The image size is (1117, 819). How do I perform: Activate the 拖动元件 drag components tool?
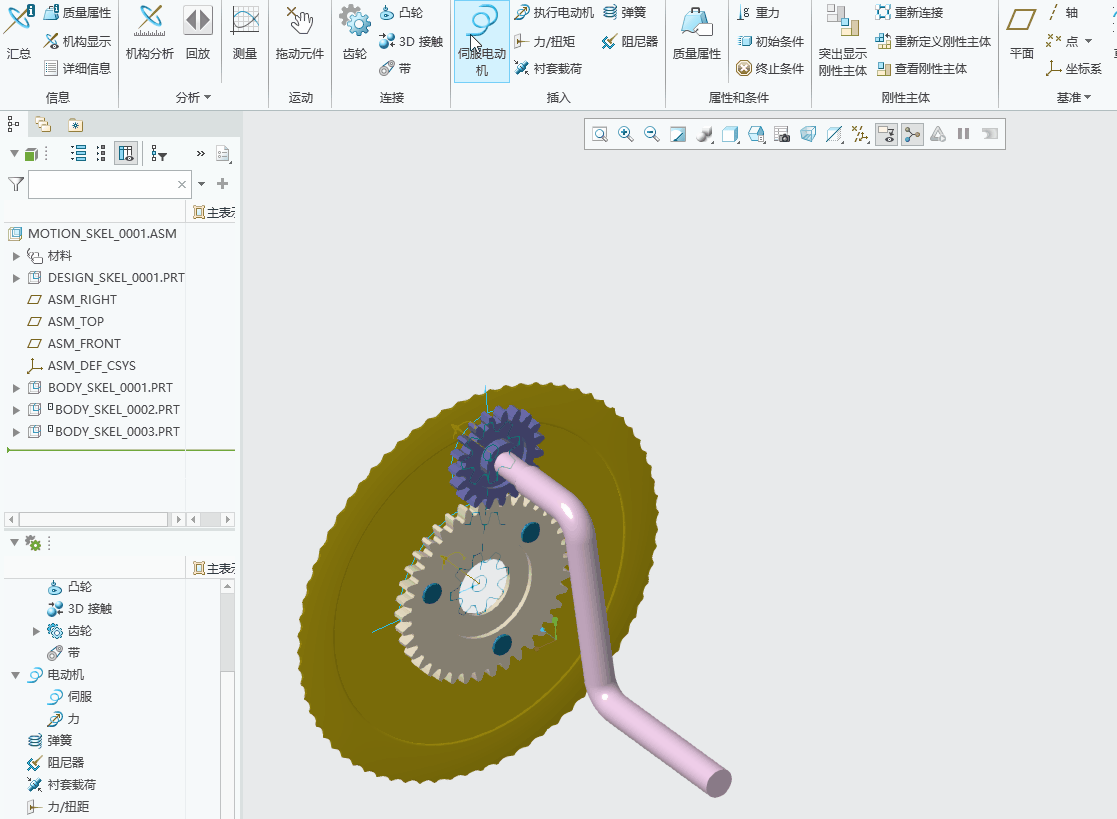(299, 33)
